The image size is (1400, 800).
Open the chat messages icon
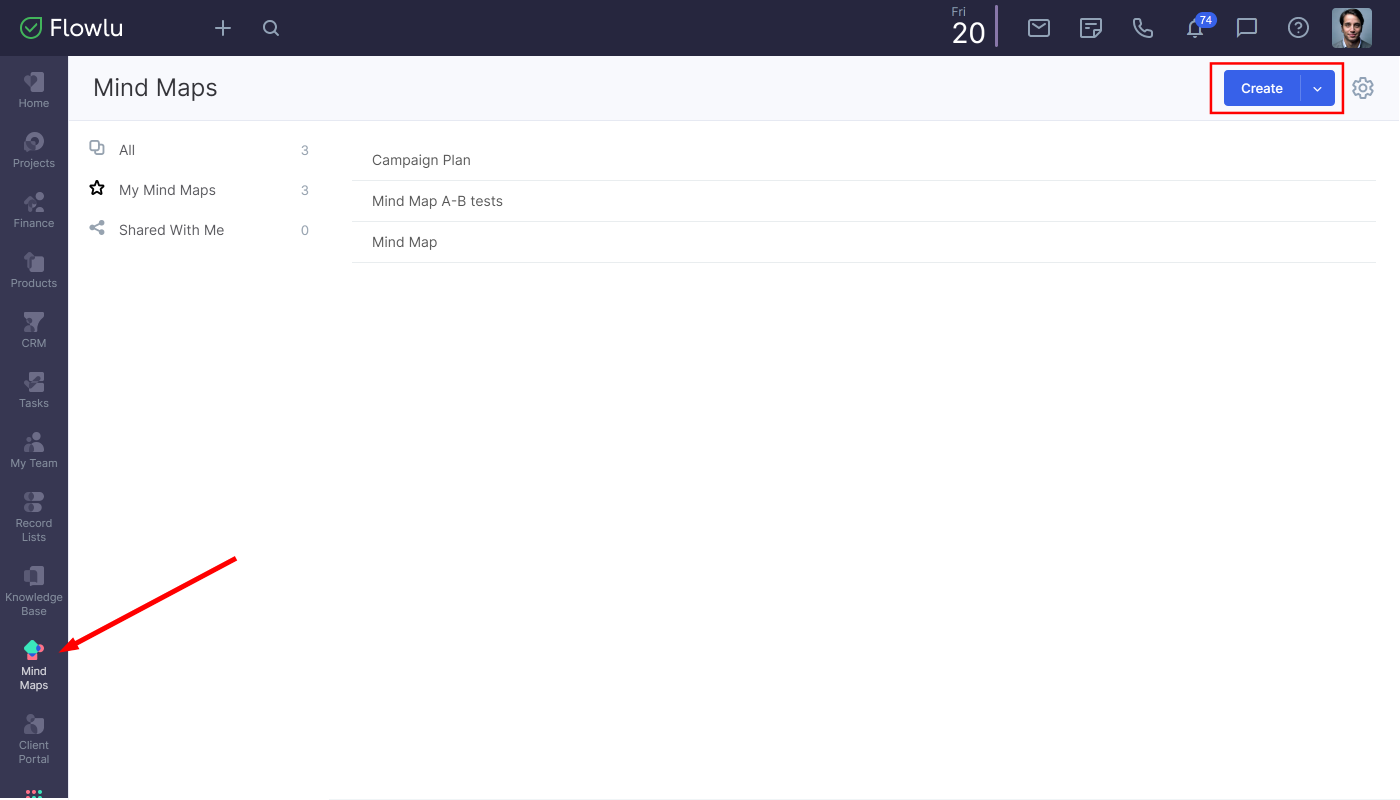[x=1247, y=28]
